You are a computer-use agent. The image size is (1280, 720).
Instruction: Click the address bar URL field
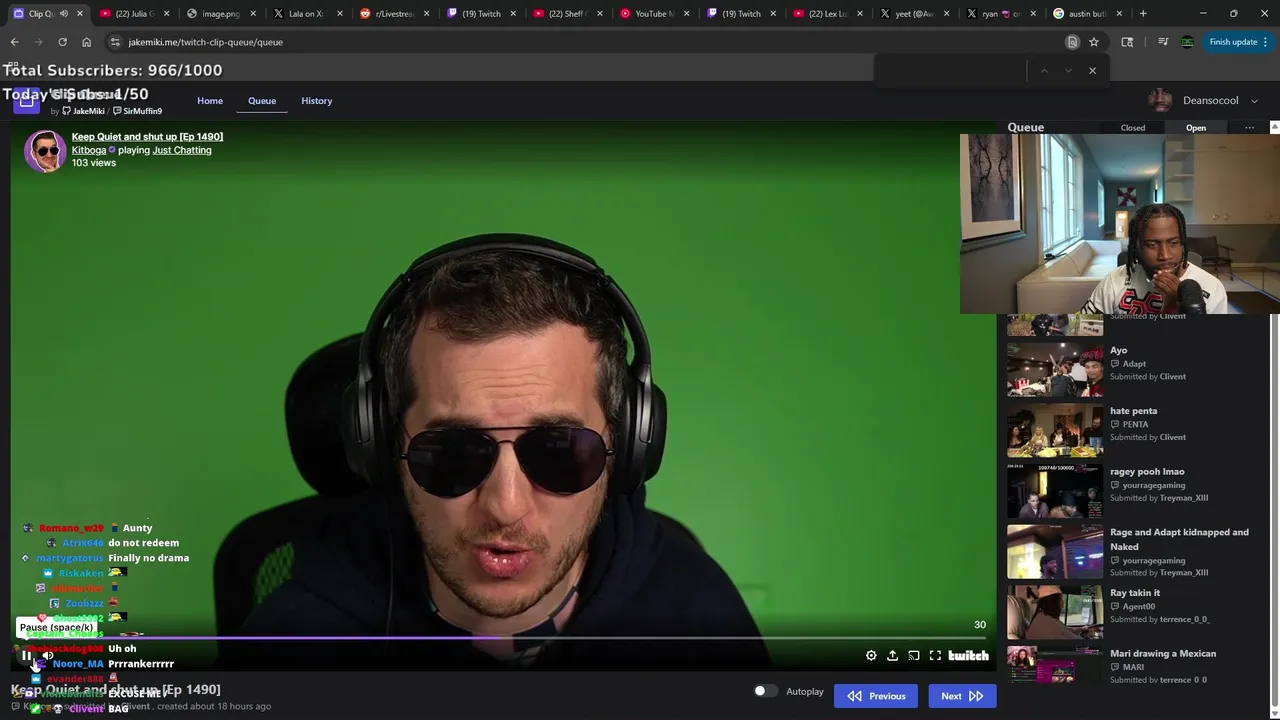coord(590,42)
